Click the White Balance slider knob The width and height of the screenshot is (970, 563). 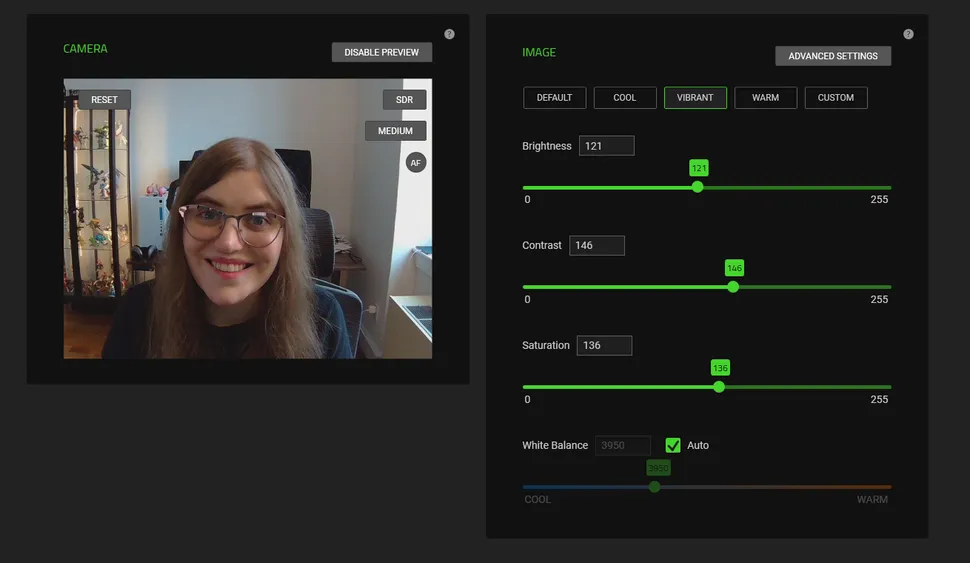(655, 487)
